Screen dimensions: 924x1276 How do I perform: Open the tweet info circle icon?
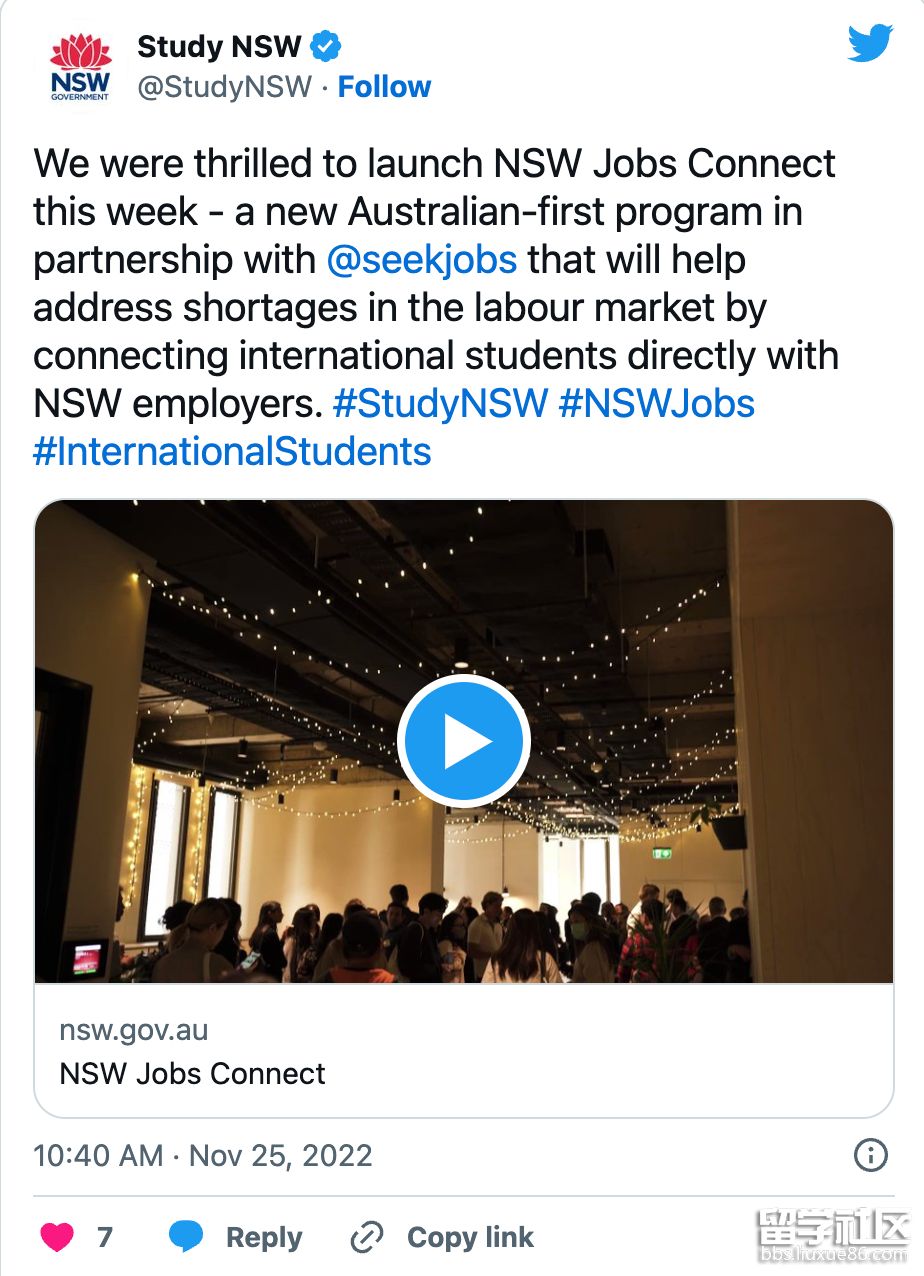pos(870,1156)
